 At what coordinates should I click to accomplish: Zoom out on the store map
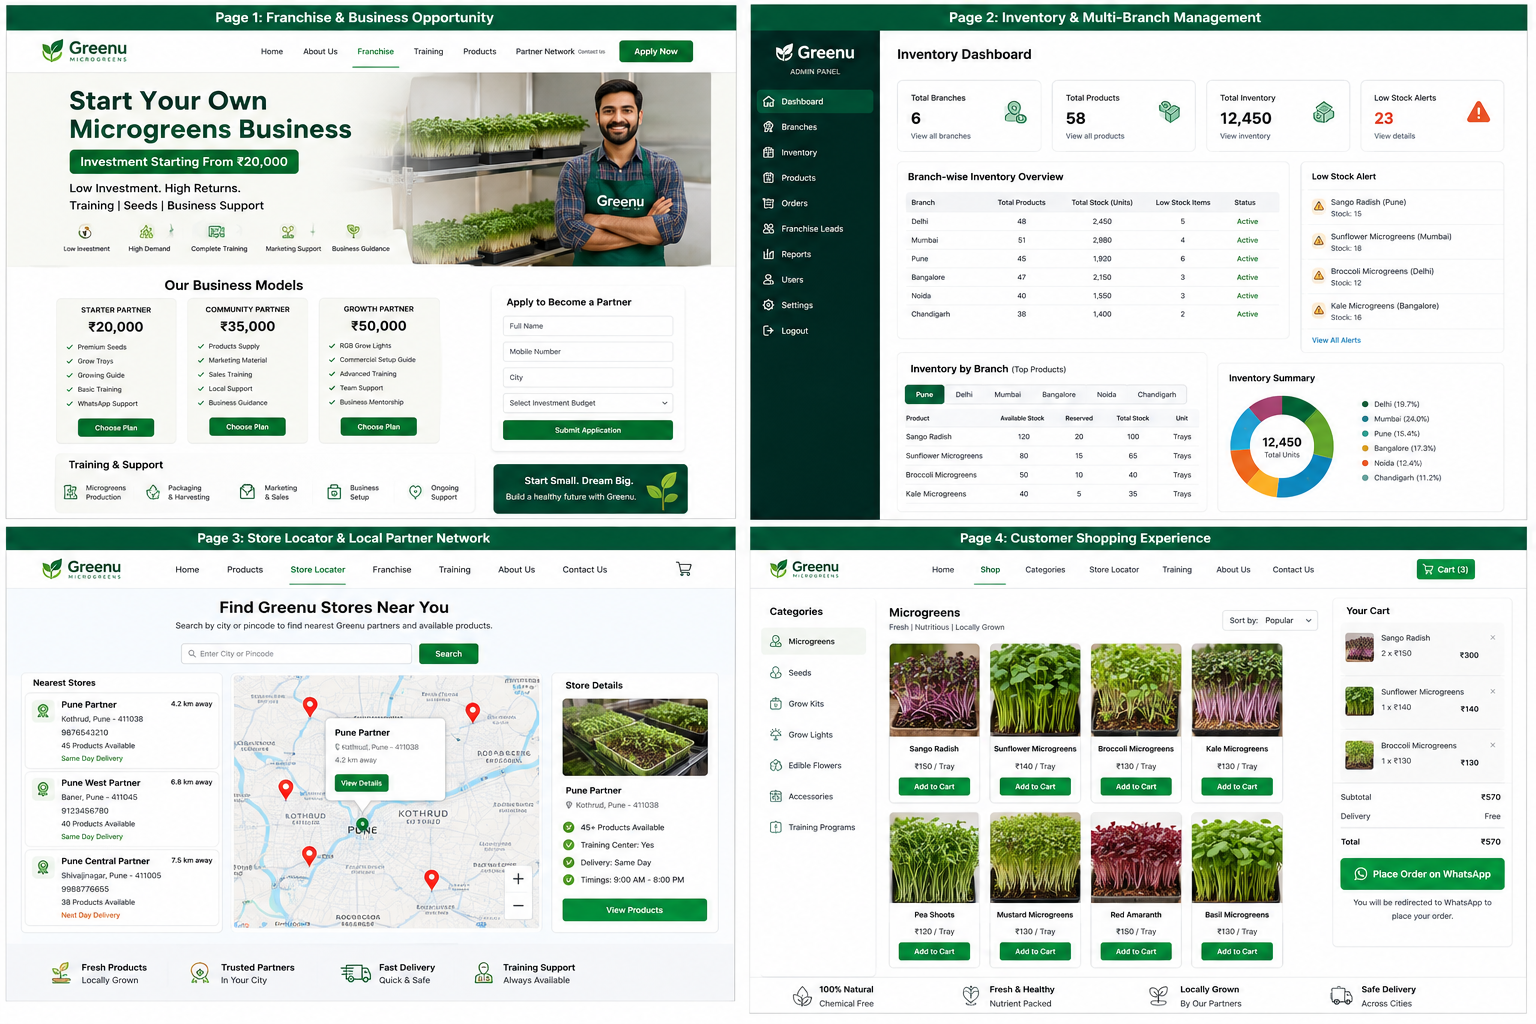[x=518, y=905]
